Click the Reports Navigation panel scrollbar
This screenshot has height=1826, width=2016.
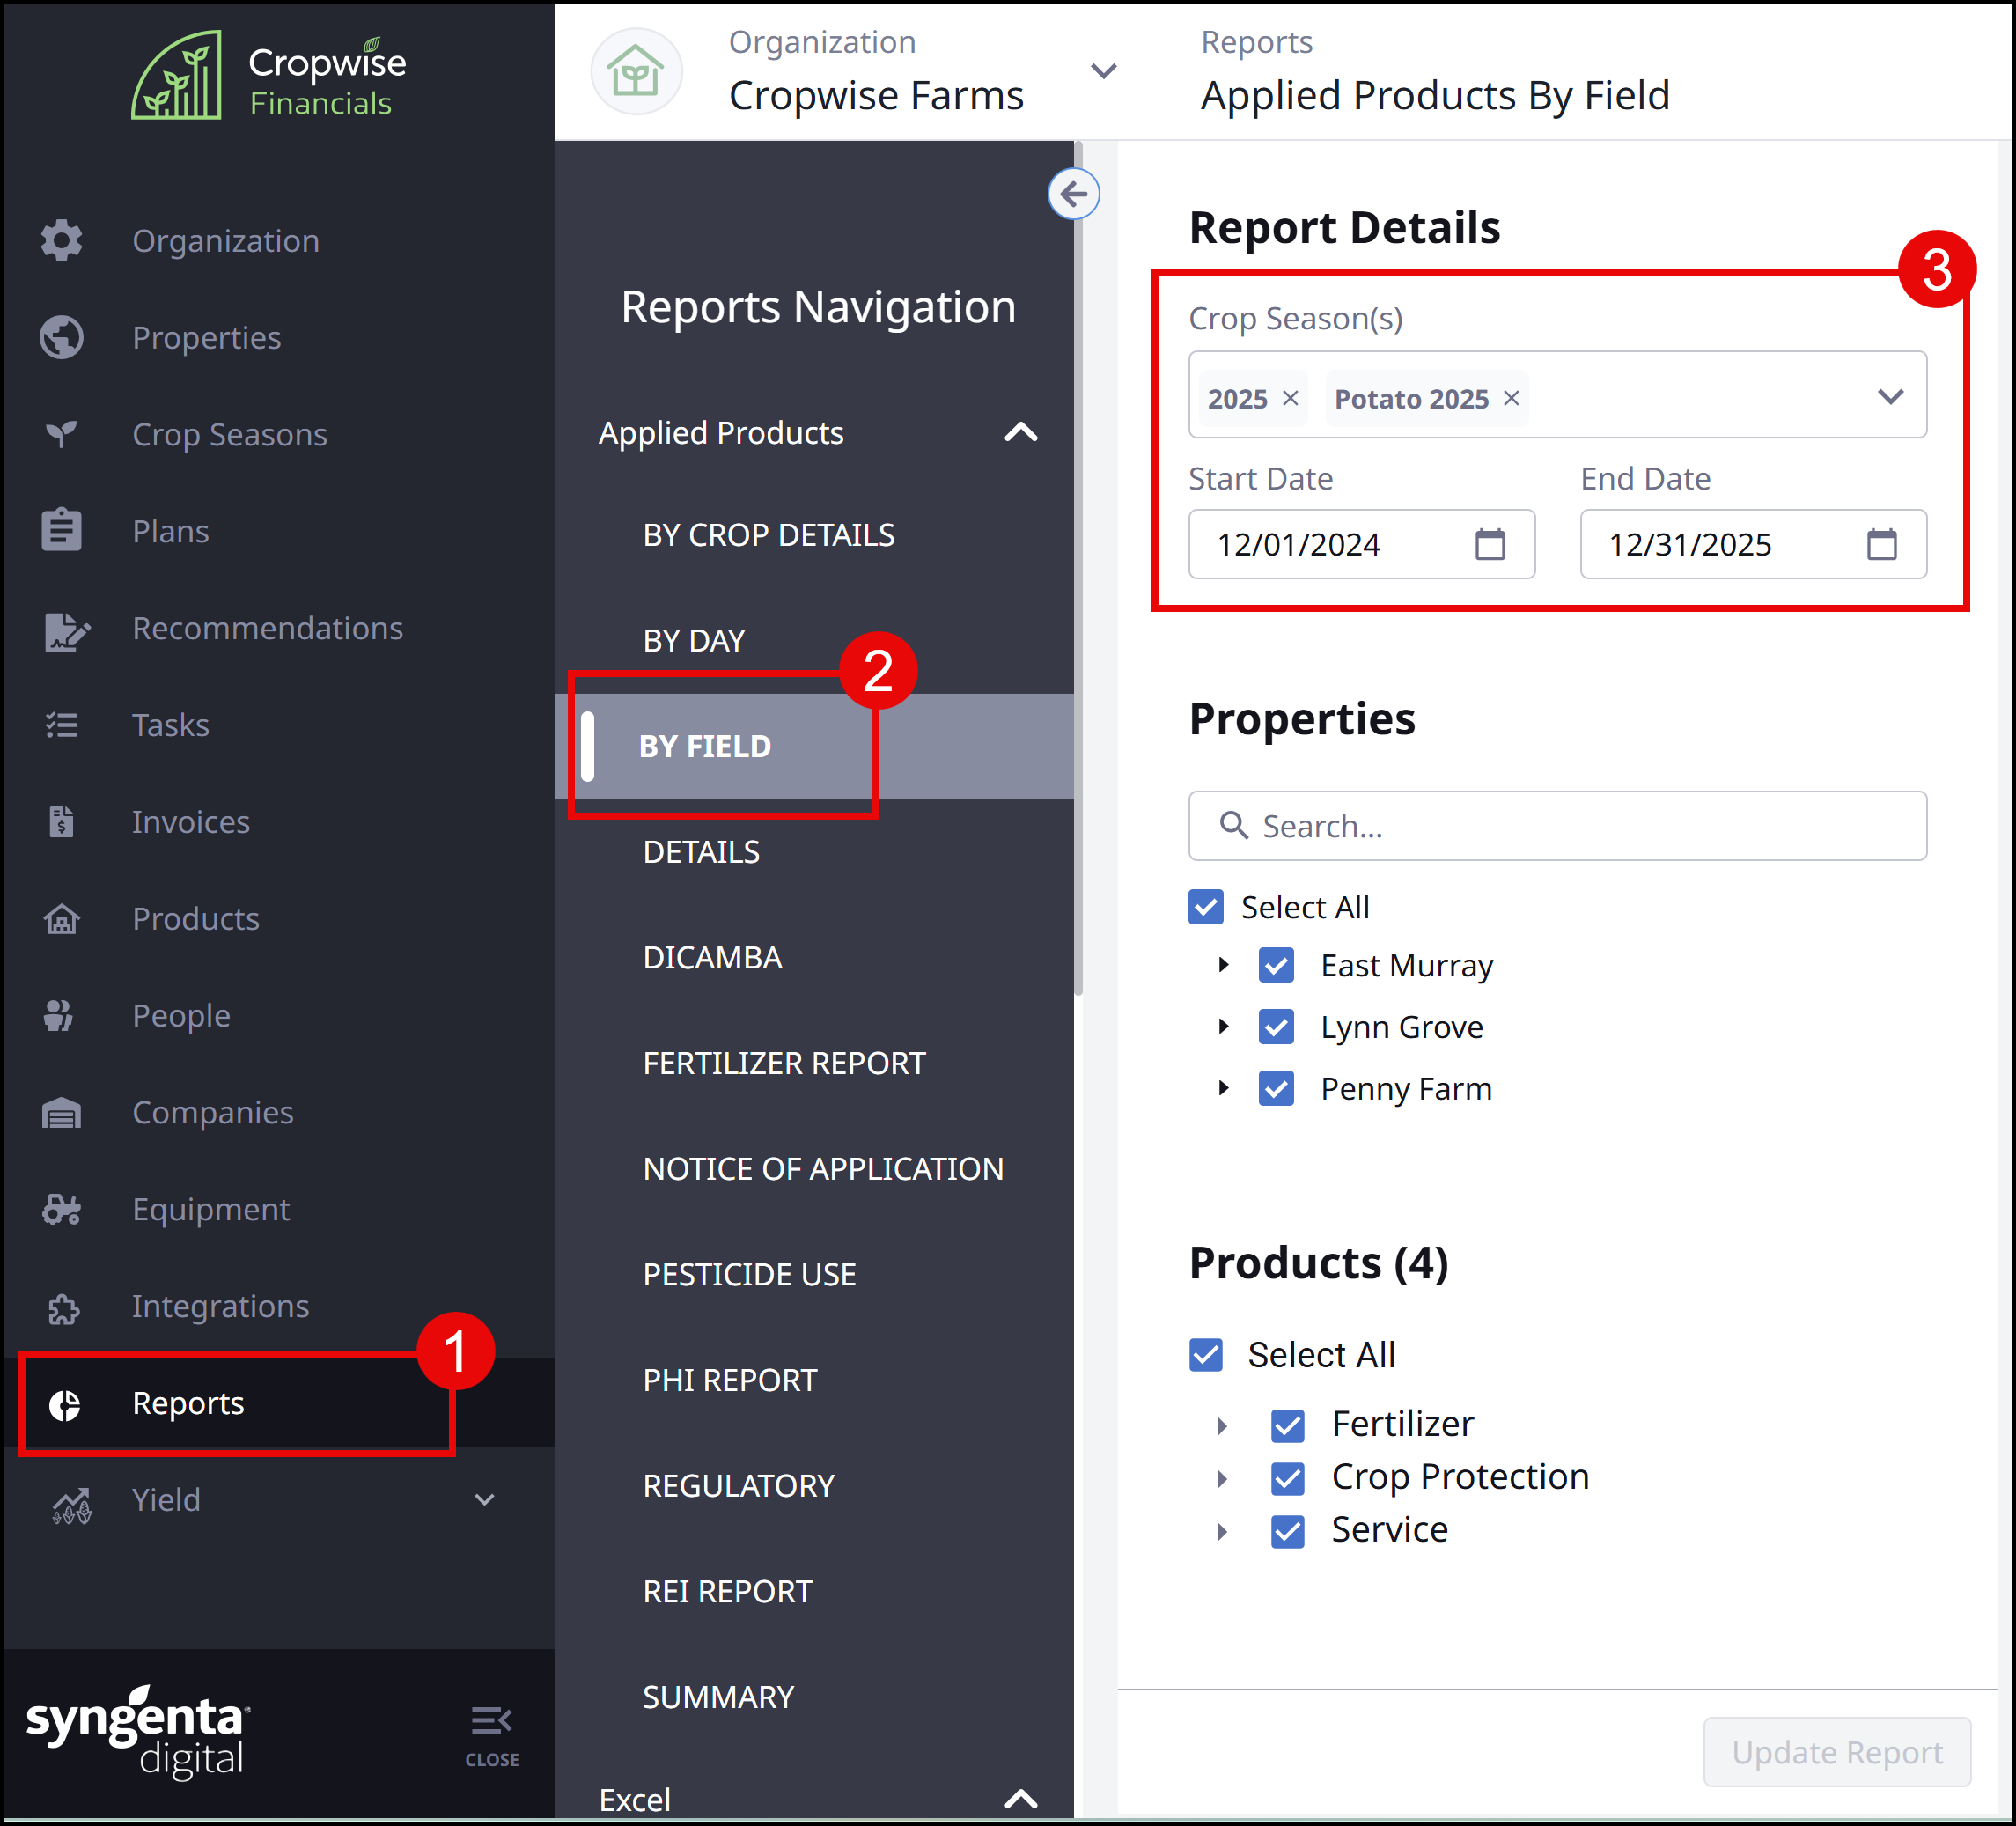pos(1078,570)
